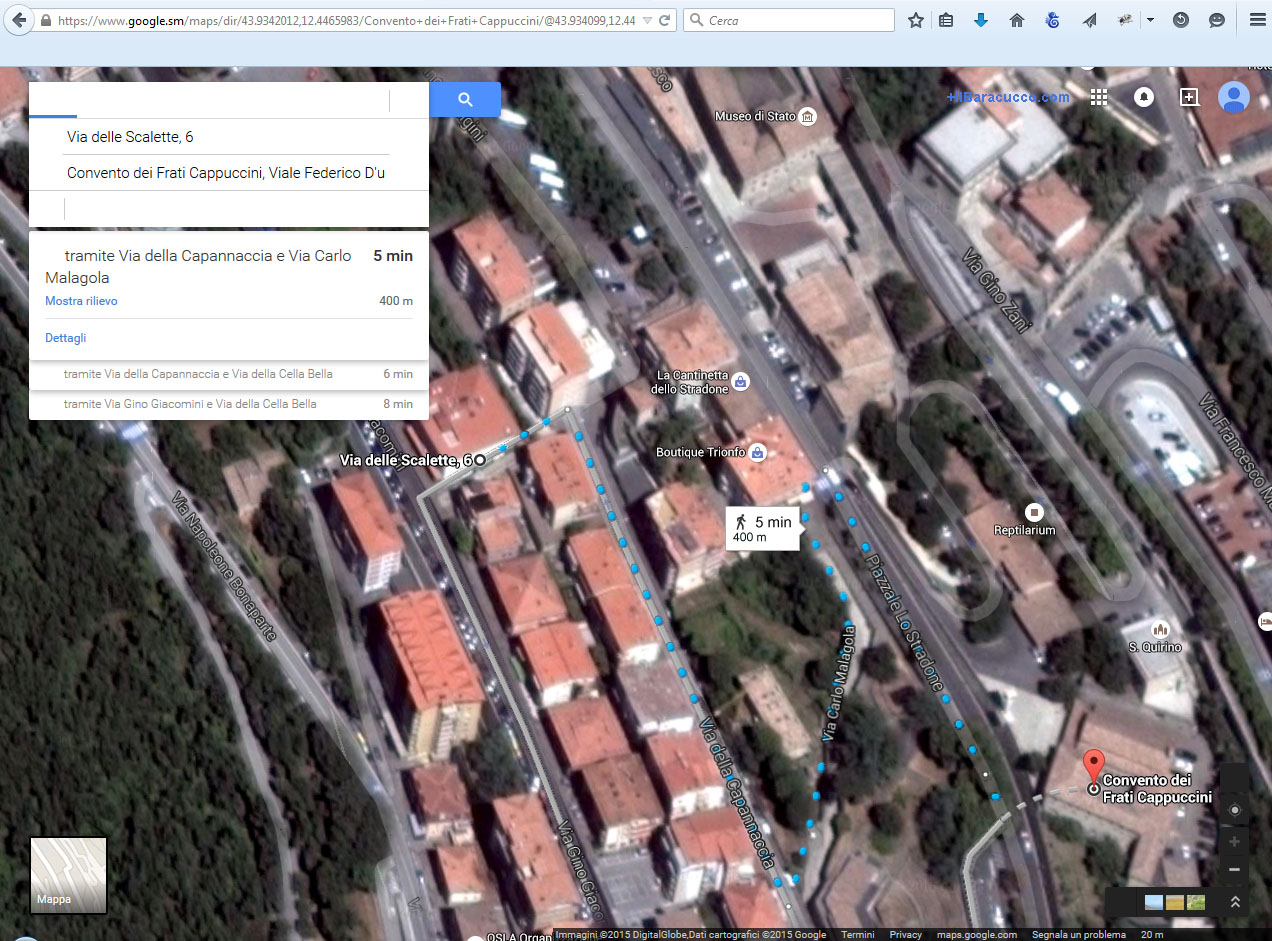Open the address bar history dropdown
The height and width of the screenshot is (941, 1272).
click(x=646, y=20)
